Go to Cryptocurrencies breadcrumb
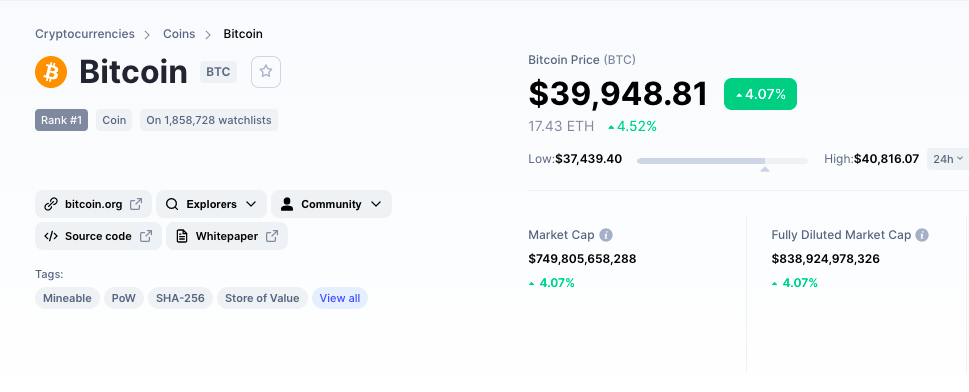This screenshot has height=392, width=969. [x=85, y=34]
